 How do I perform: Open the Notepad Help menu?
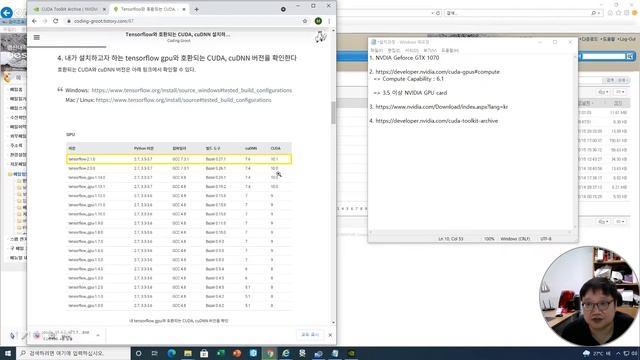450,50
